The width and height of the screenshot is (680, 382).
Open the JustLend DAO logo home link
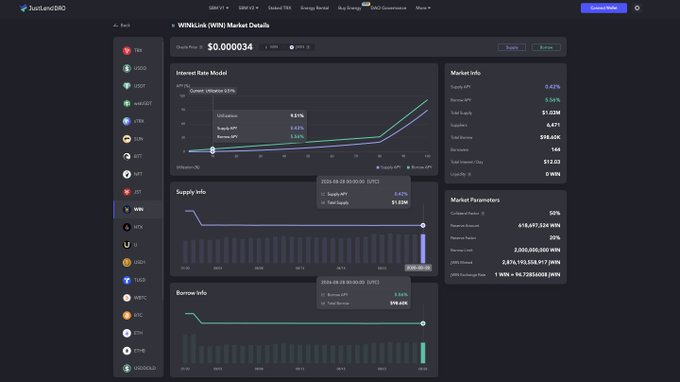click(42, 8)
